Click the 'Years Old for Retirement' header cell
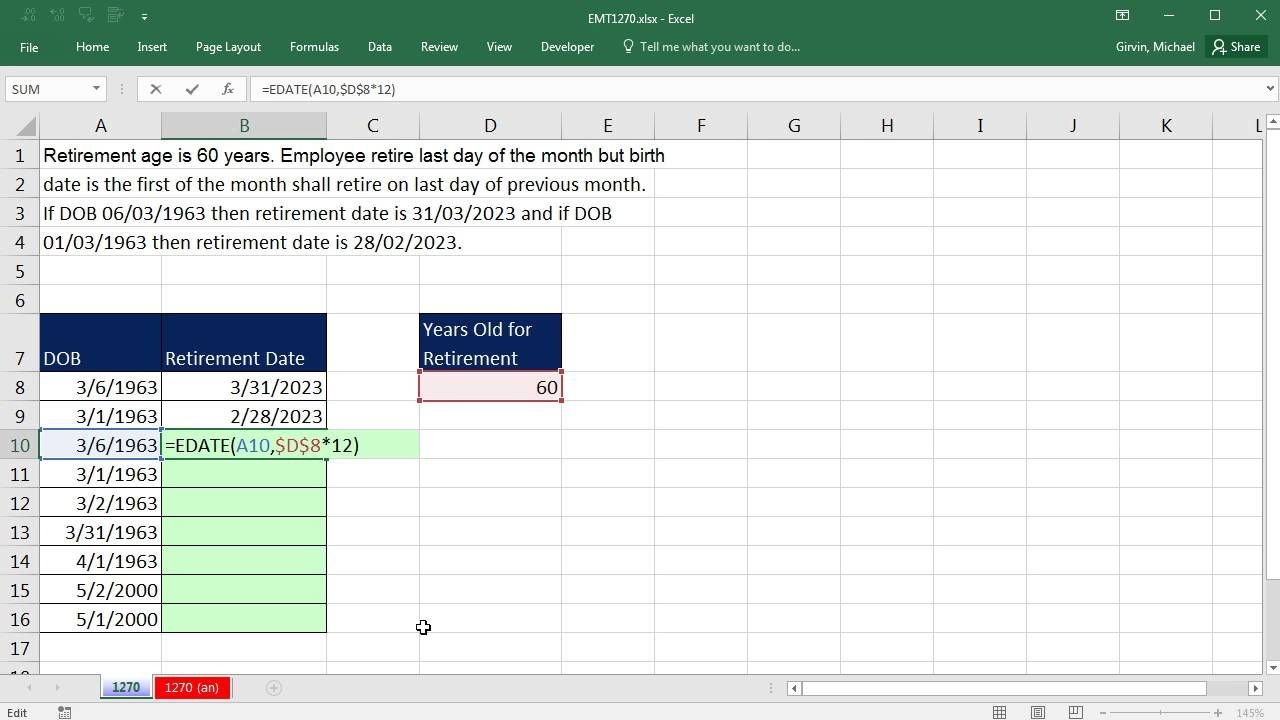The width and height of the screenshot is (1280, 720). pyautogui.click(x=490, y=343)
